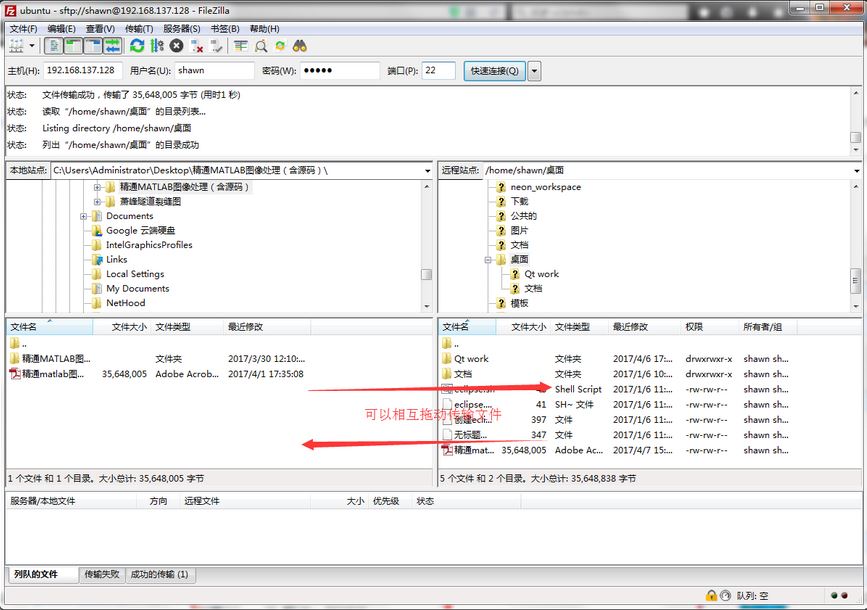Refresh the file and folder lists
The image size is (867, 610).
click(x=137, y=46)
